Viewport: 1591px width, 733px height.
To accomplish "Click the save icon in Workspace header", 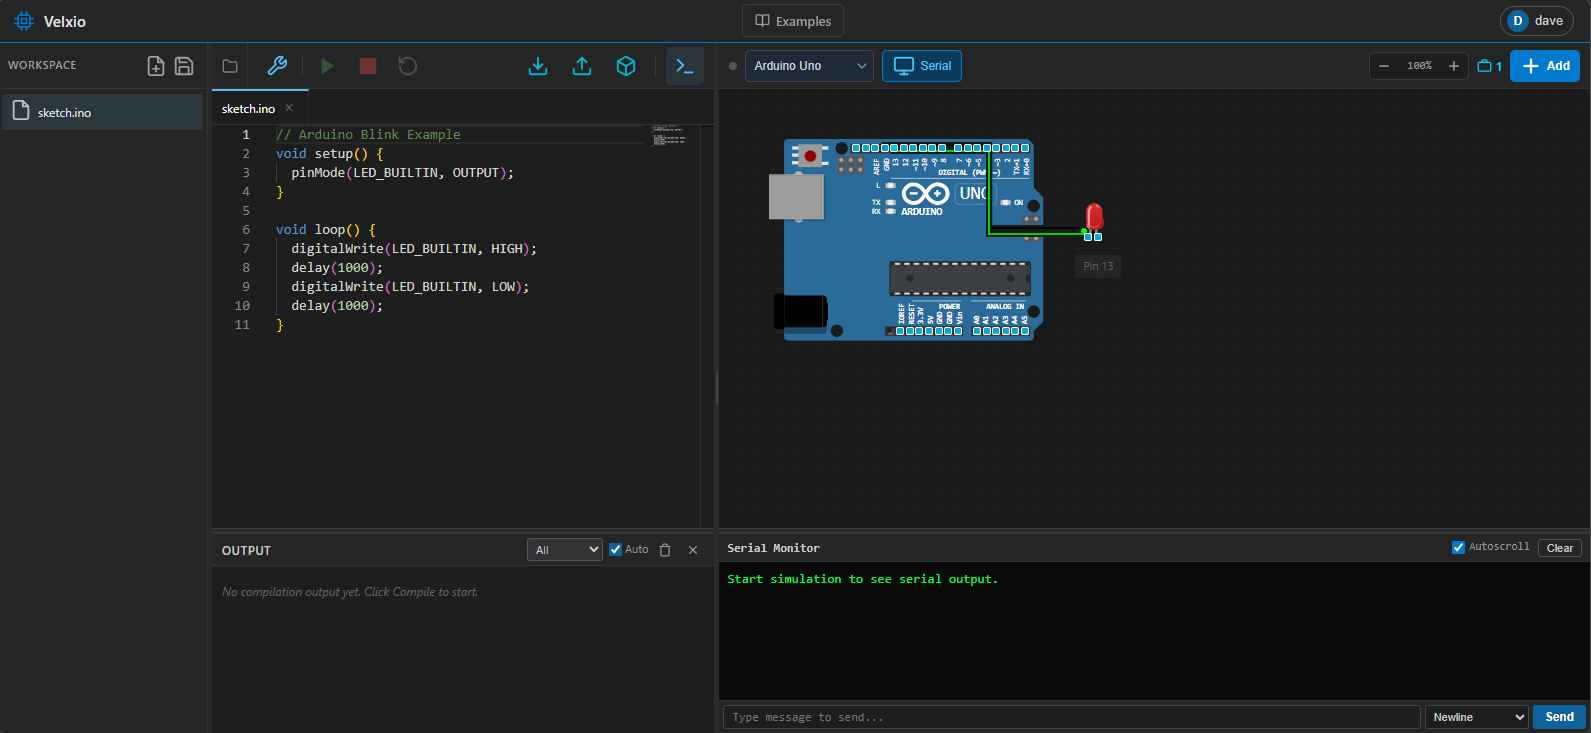I will pos(184,66).
